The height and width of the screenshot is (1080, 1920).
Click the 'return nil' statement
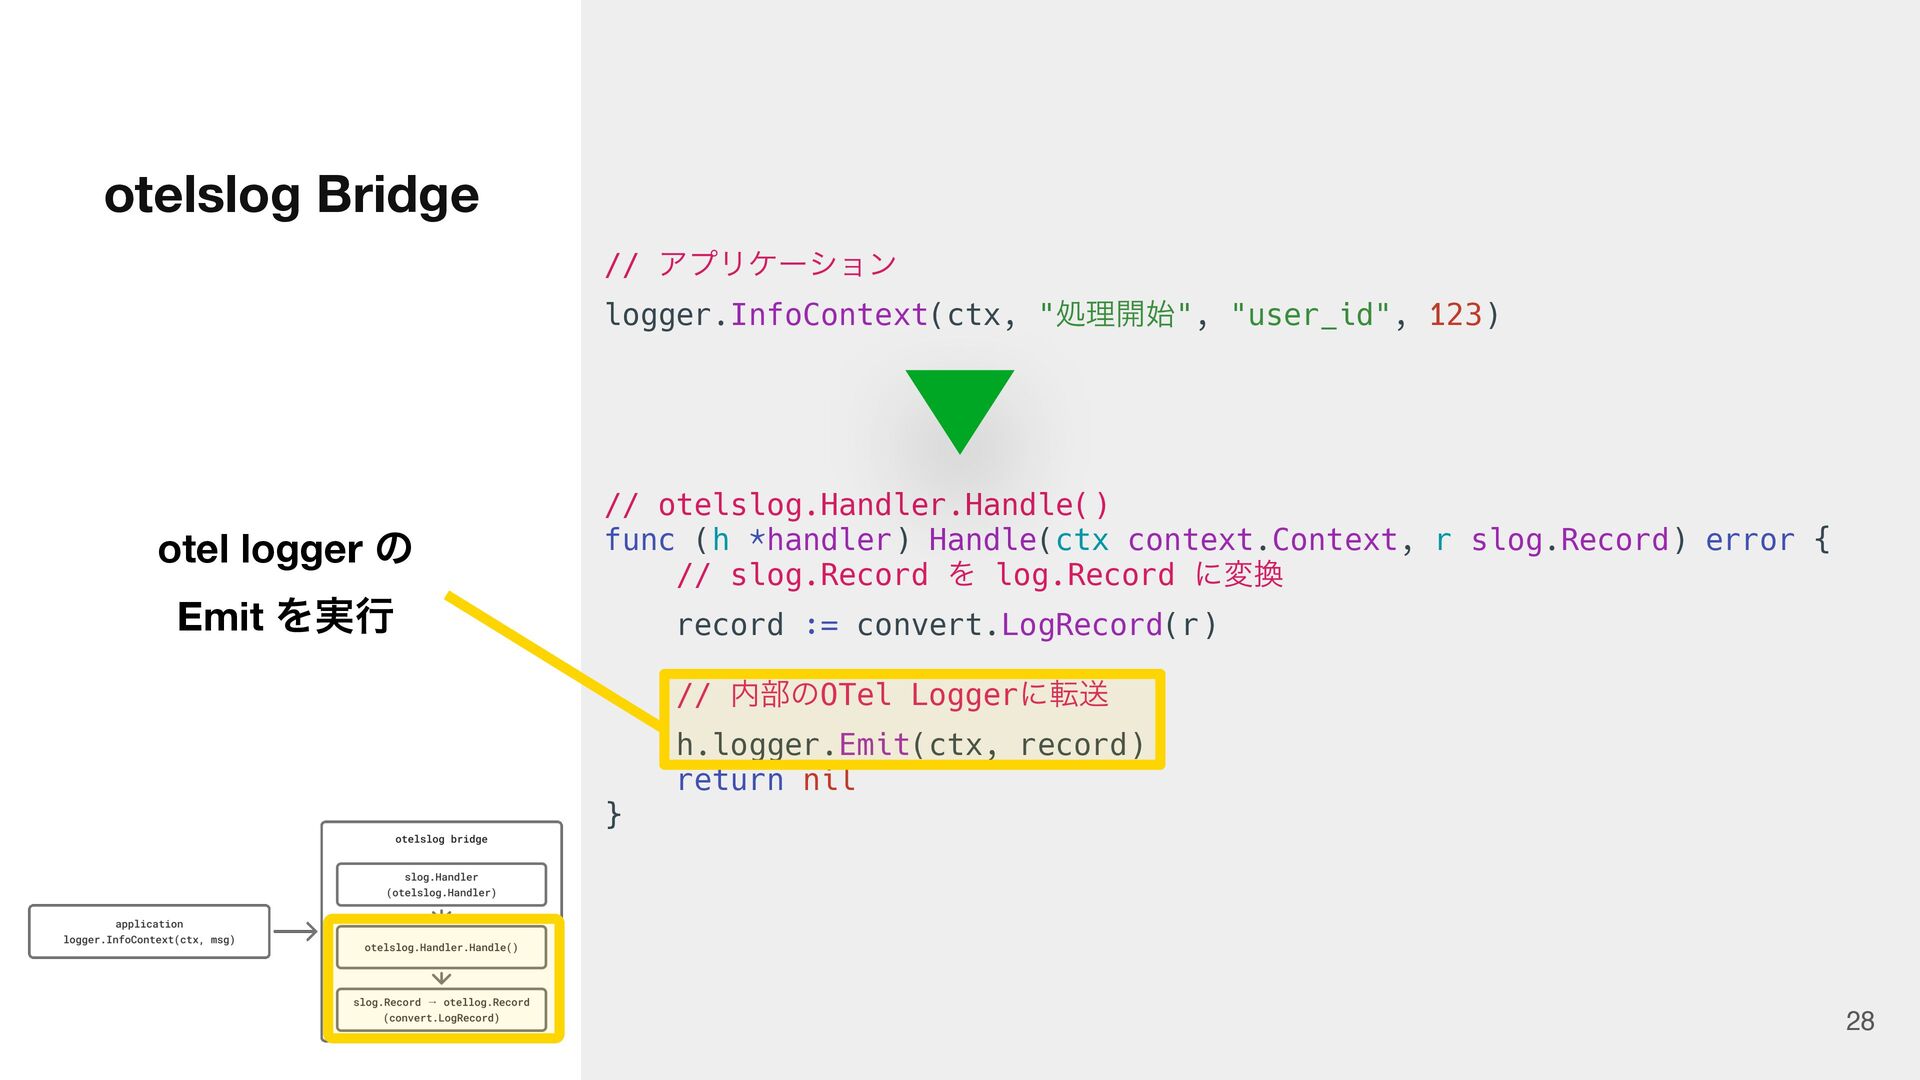[x=766, y=780]
